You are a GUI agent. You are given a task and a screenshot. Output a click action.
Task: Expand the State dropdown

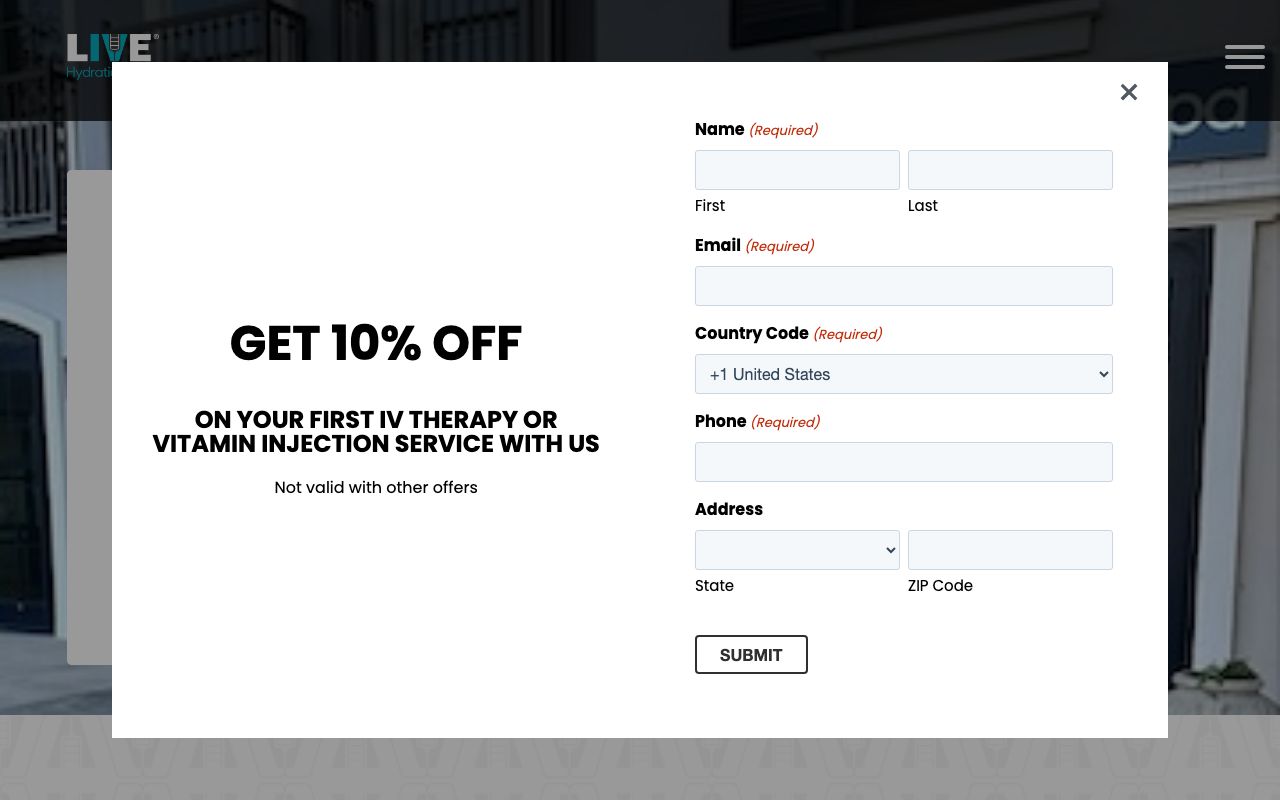point(797,550)
